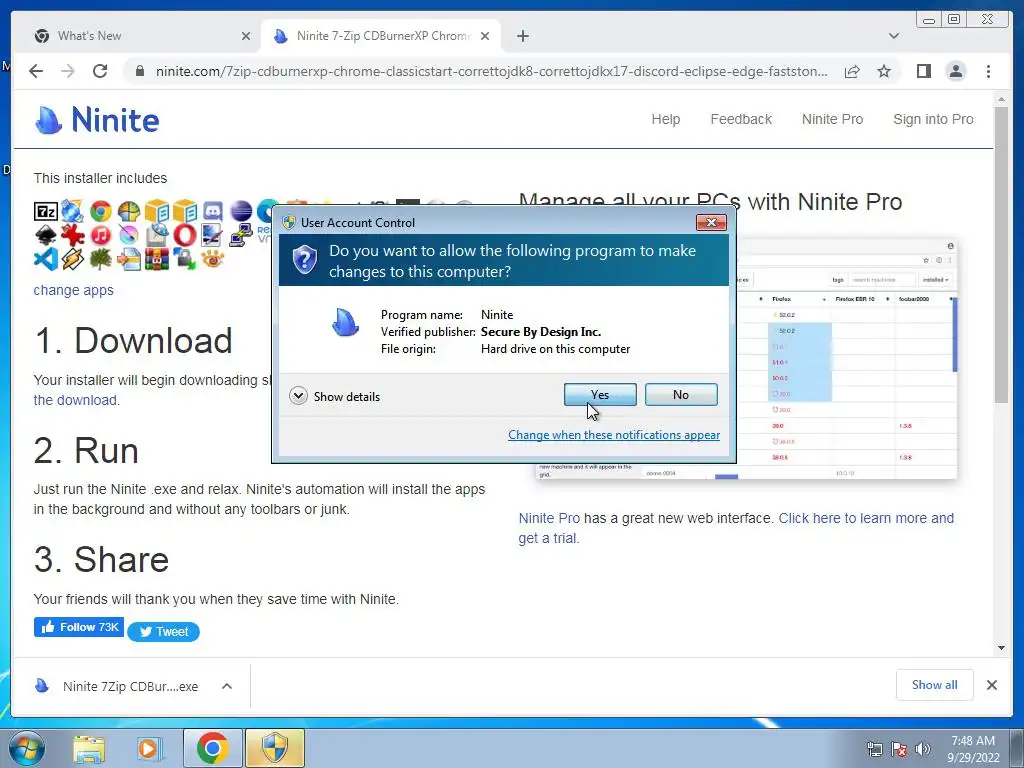This screenshot has width=1024, height=768.
Task: Click the WinSCP padlock icon
Action: pos(185,259)
